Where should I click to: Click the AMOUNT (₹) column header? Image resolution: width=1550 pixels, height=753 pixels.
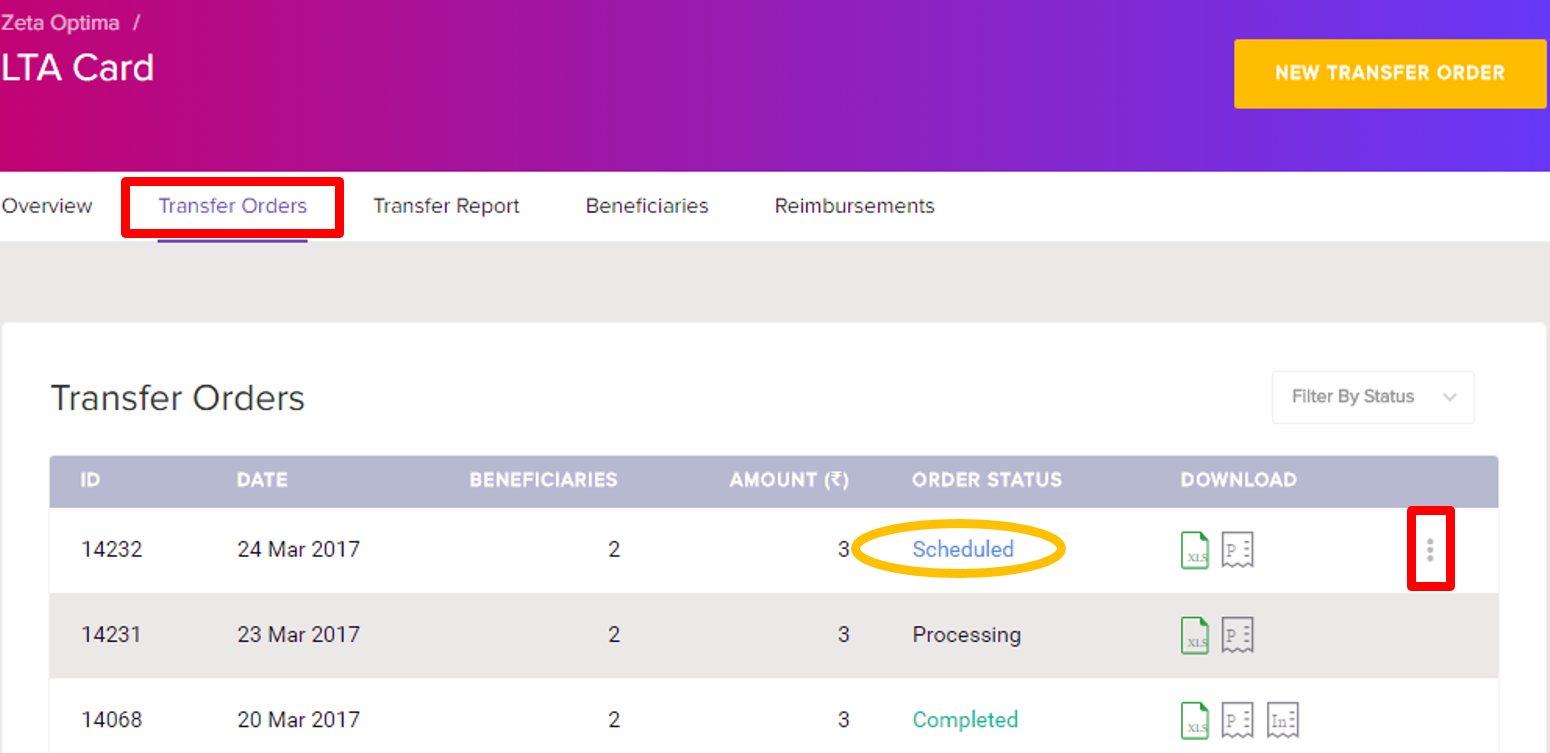point(789,480)
